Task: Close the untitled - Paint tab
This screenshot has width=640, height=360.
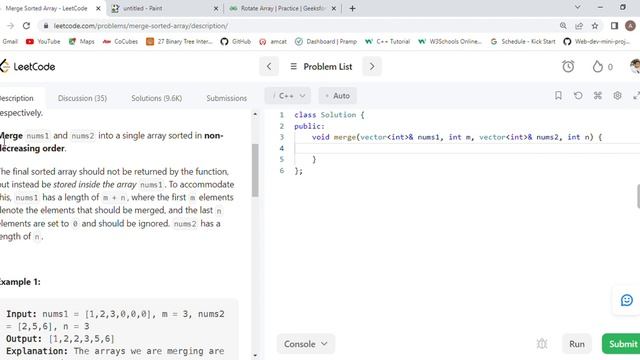Action: click(216, 8)
